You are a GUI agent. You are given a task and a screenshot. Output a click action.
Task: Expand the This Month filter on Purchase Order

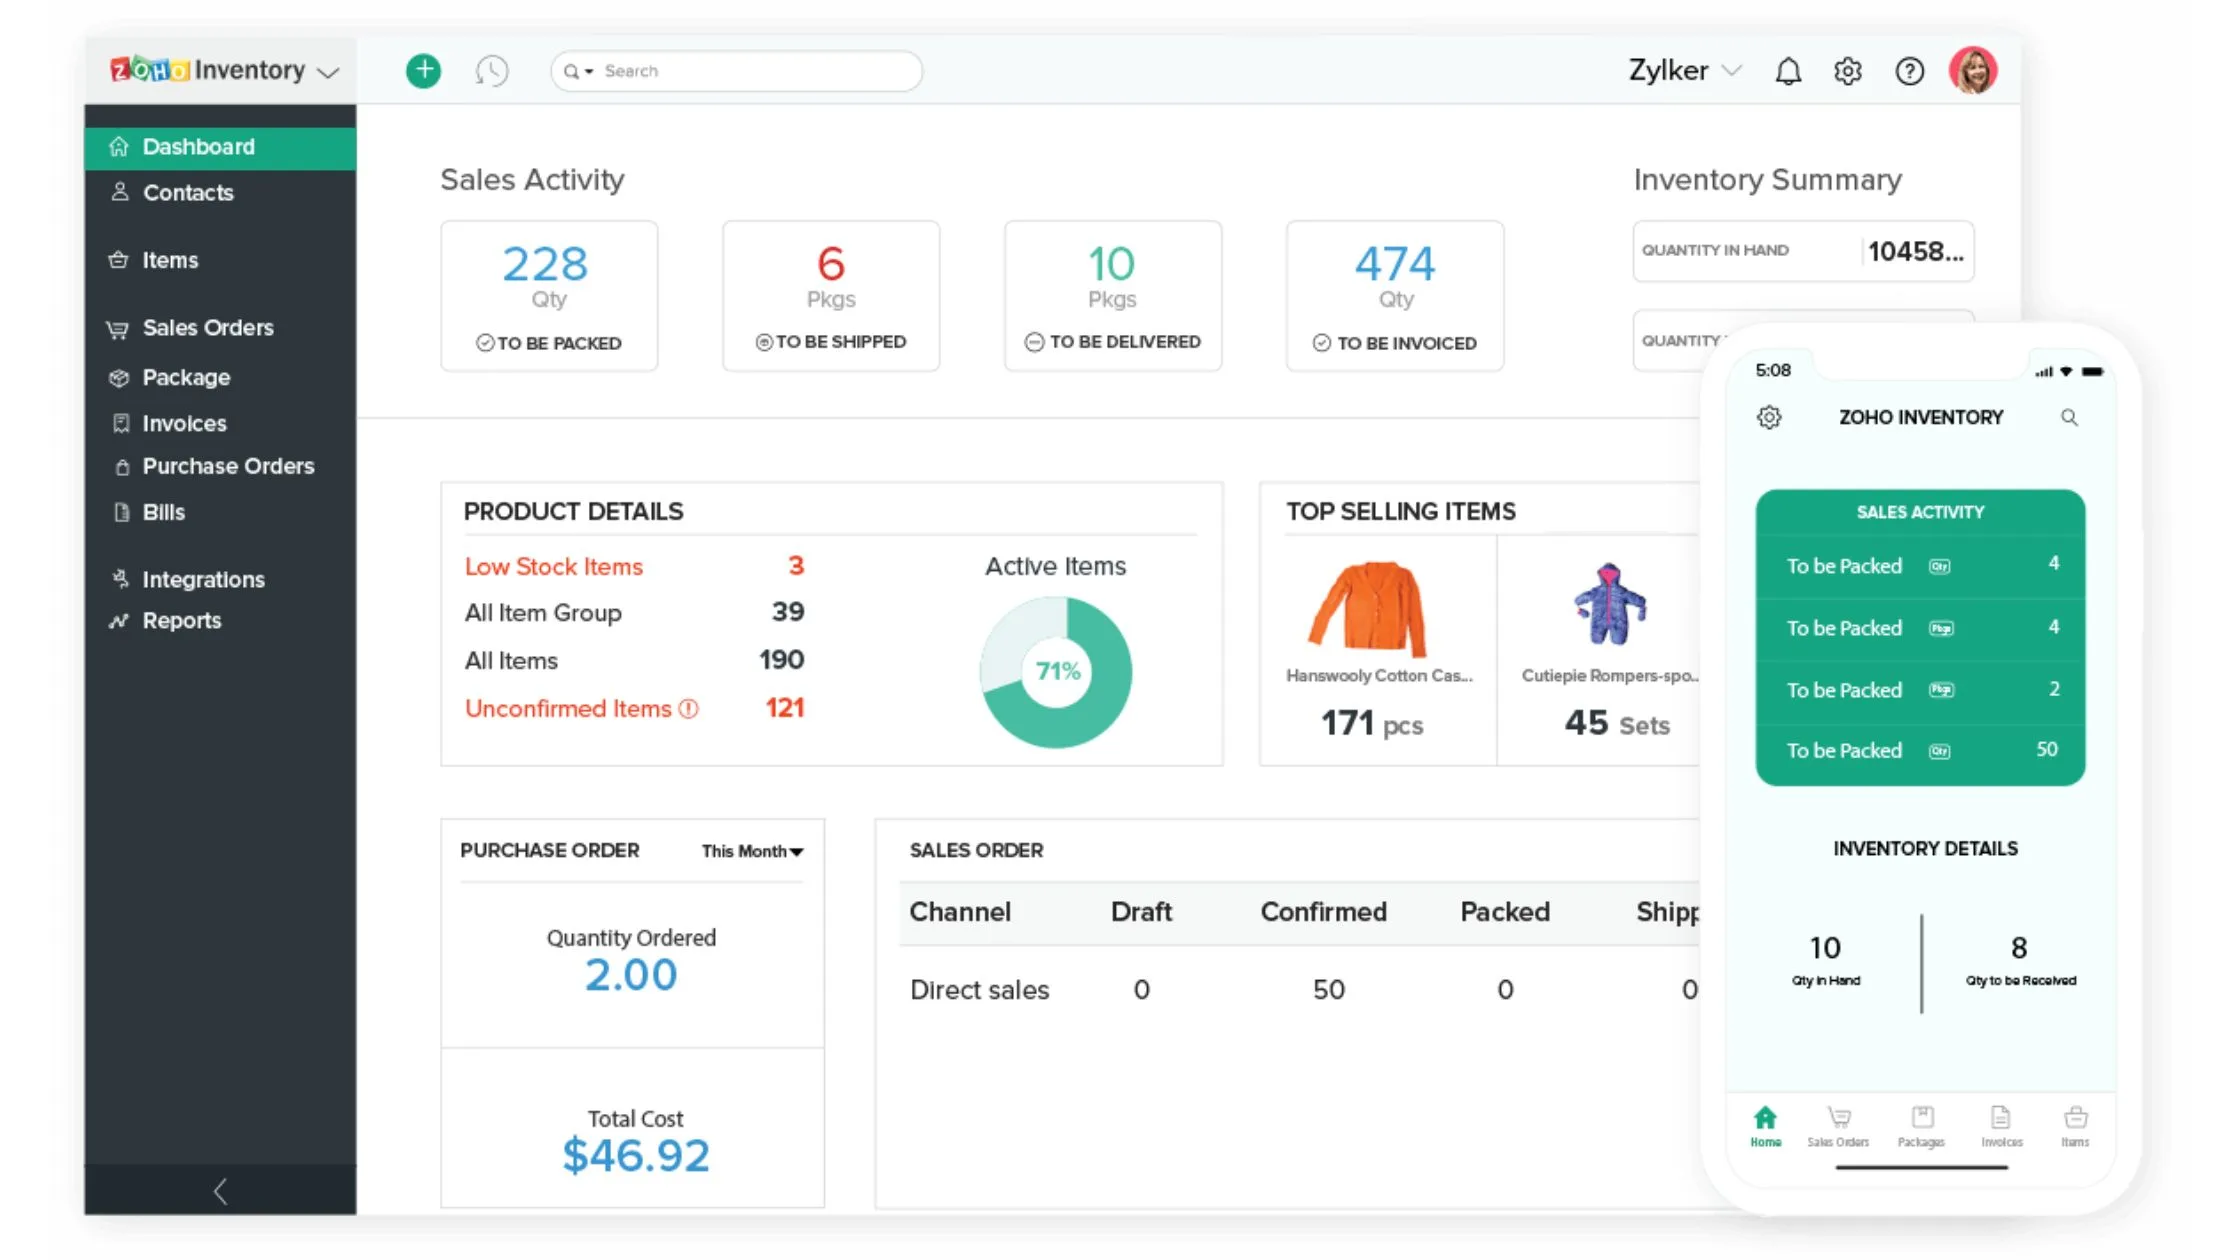click(751, 851)
